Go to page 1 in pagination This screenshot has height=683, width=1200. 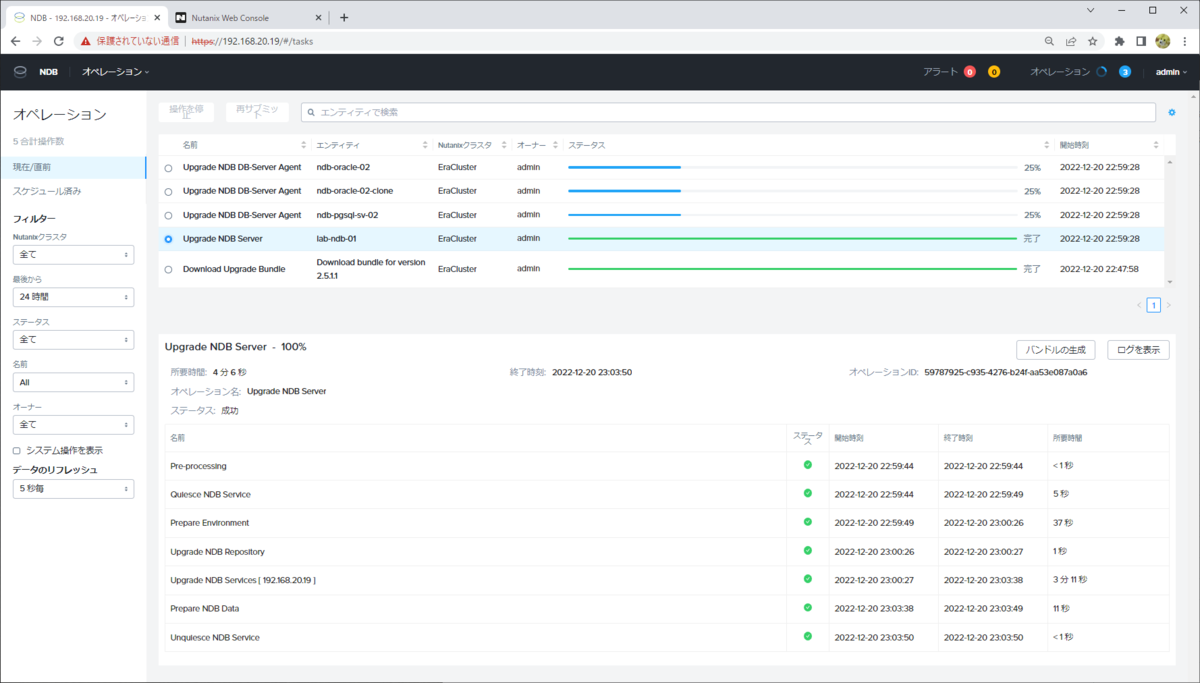pos(1153,305)
